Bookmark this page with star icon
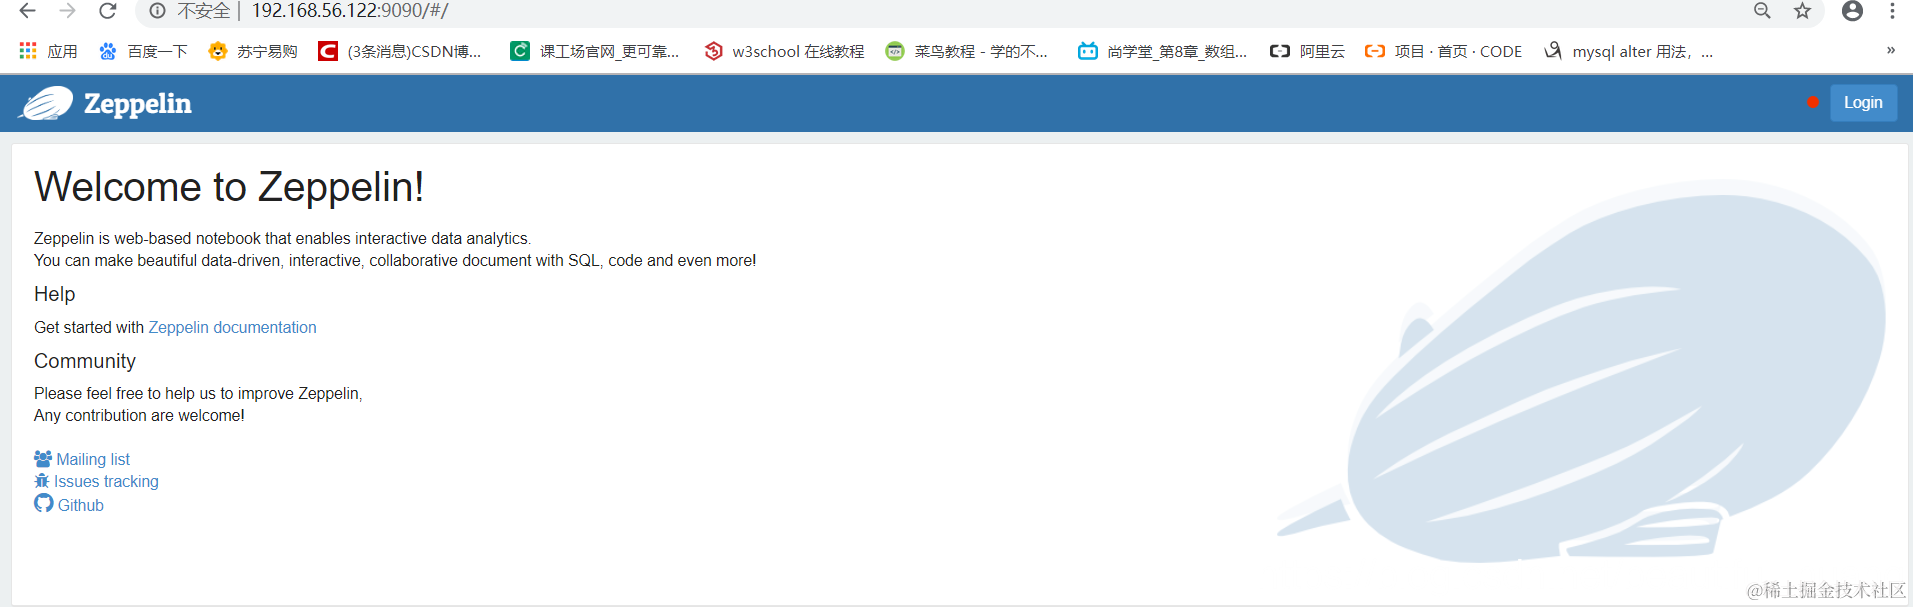The height and width of the screenshot is (607, 1913). click(1802, 11)
